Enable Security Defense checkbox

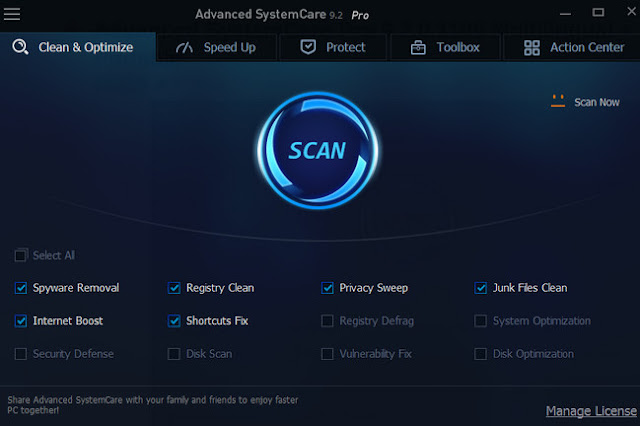21,354
